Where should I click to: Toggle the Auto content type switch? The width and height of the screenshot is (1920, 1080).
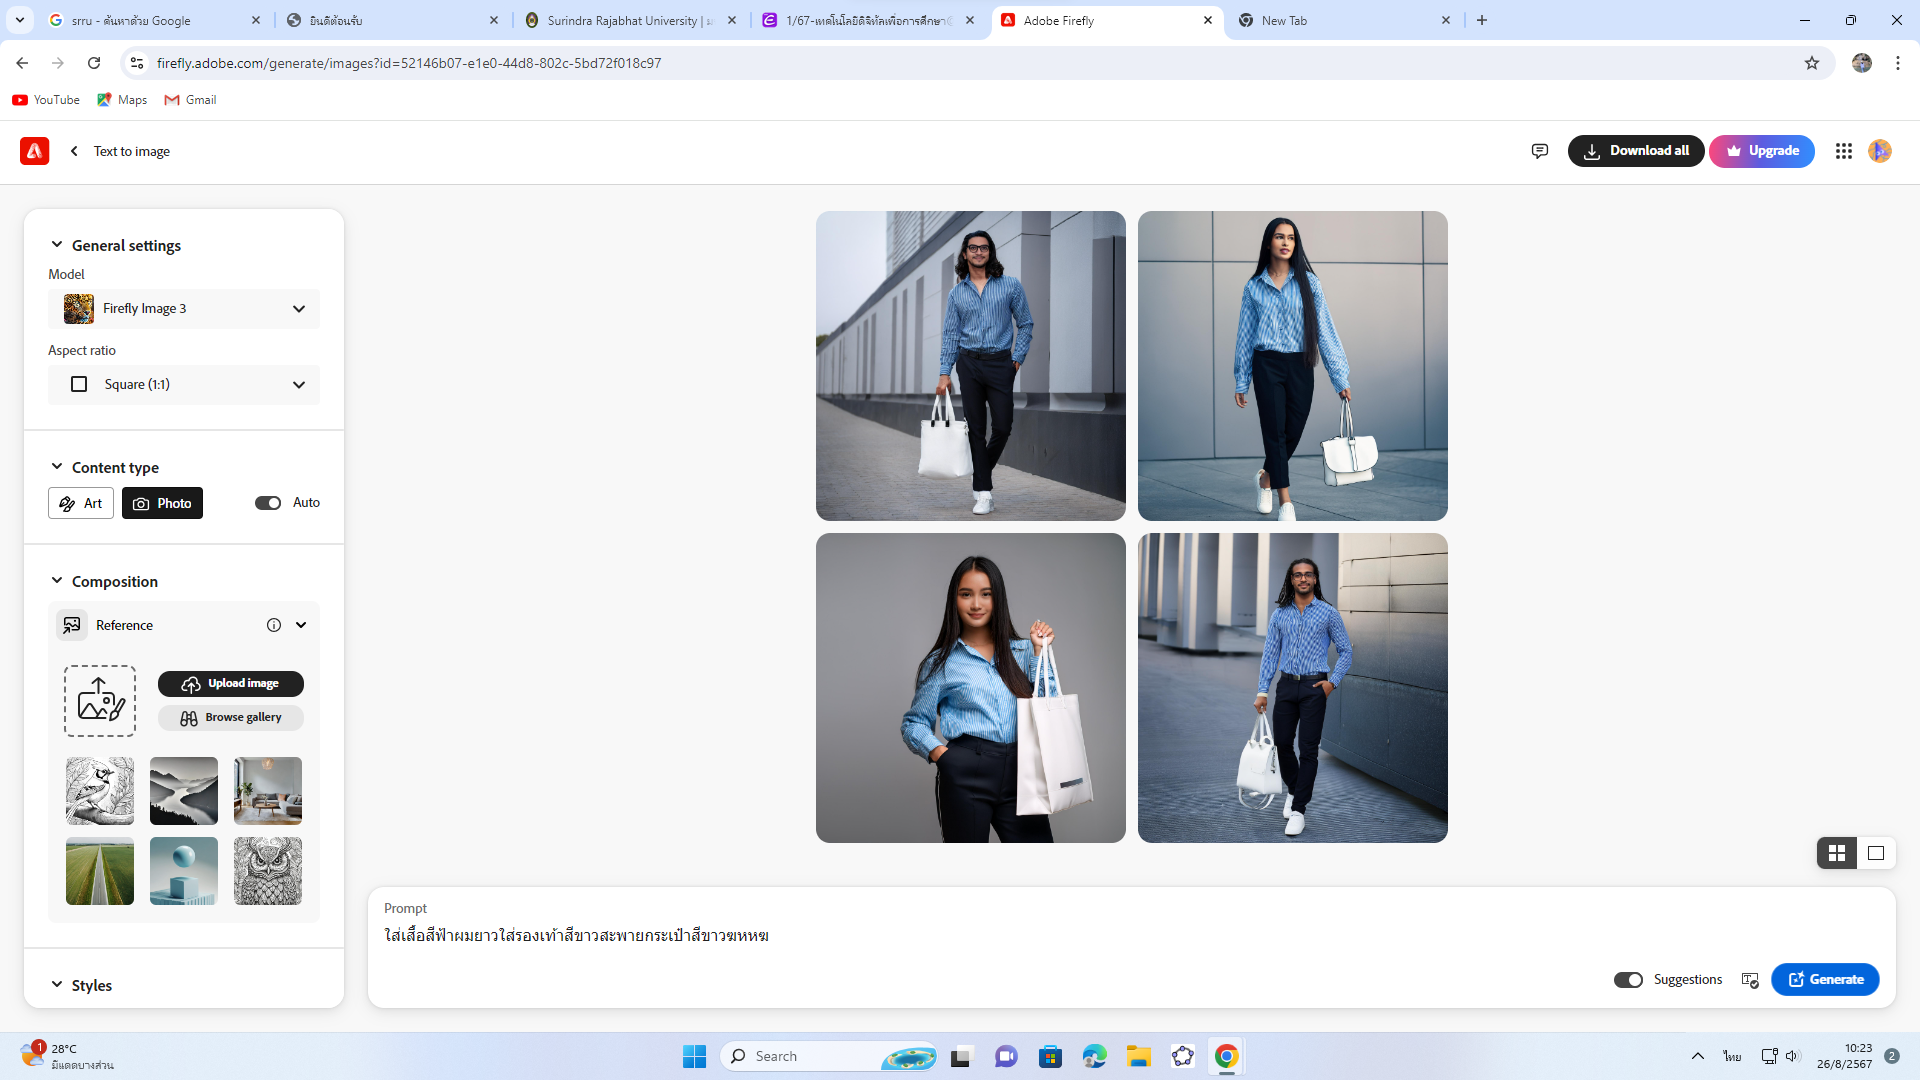tap(268, 503)
